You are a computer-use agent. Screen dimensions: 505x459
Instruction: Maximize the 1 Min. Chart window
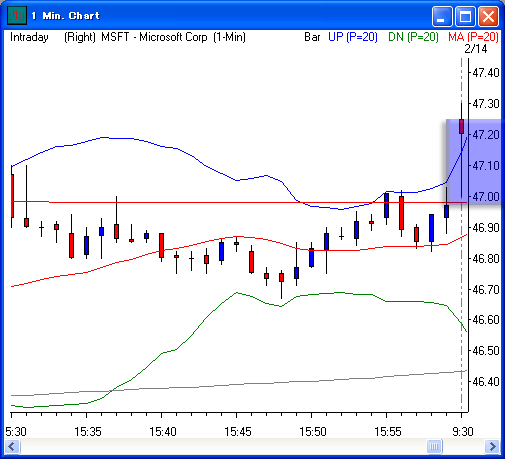pyautogui.click(x=465, y=16)
